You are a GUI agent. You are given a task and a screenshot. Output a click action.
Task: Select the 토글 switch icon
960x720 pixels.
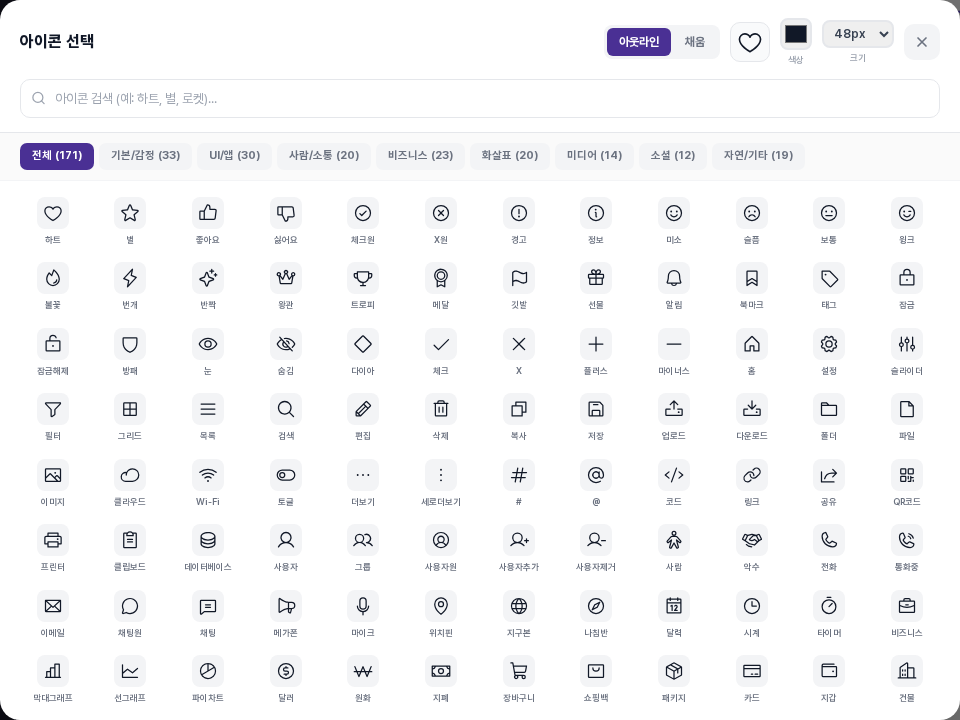click(x=285, y=475)
